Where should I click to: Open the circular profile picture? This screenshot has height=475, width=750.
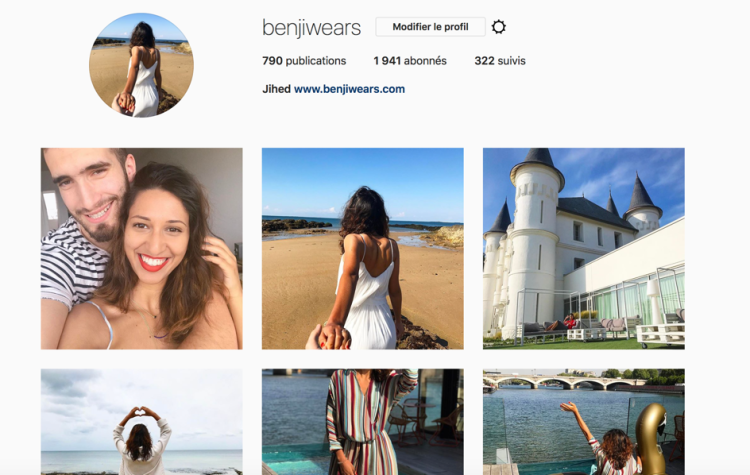(141, 66)
